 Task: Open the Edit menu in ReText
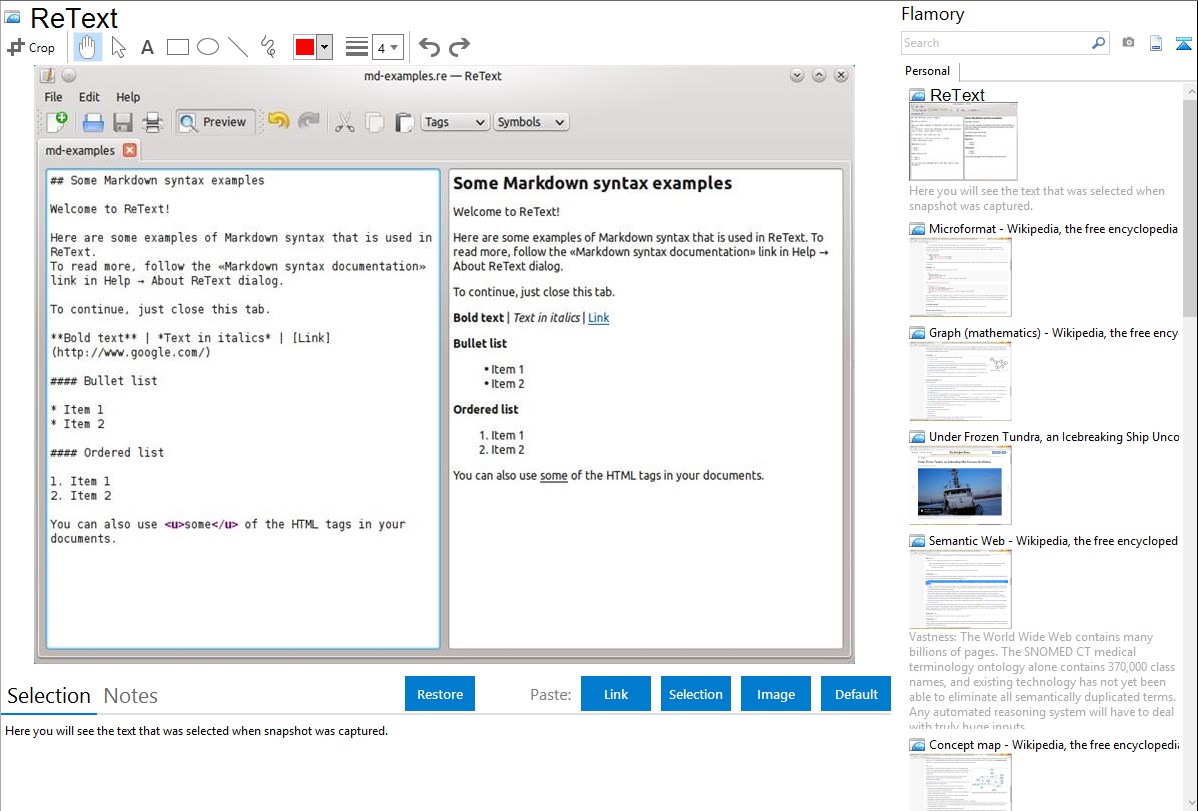coord(89,97)
